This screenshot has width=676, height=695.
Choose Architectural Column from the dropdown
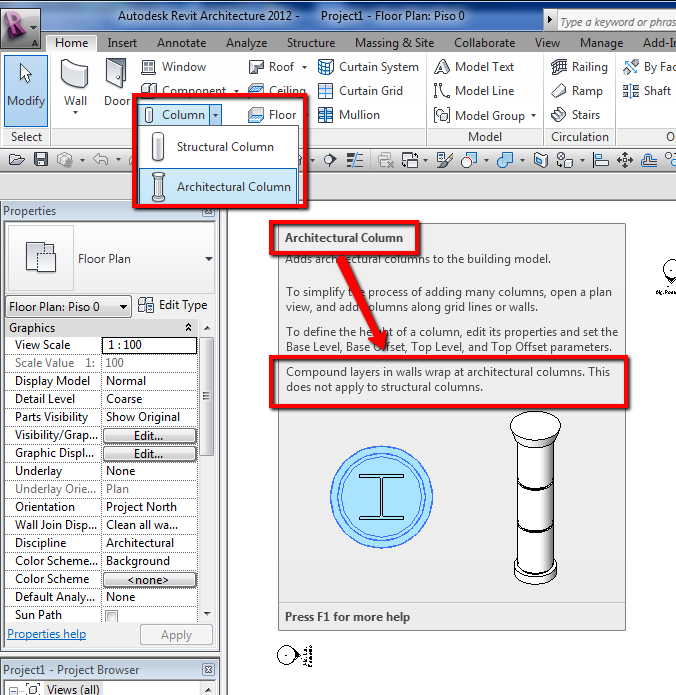[218, 187]
